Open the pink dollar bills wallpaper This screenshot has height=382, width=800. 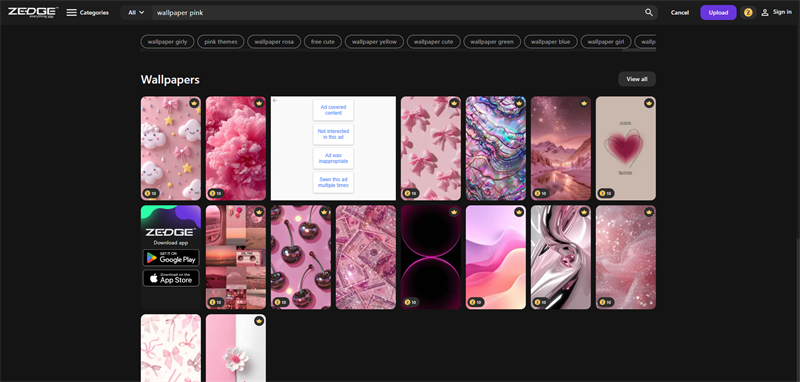click(366, 257)
